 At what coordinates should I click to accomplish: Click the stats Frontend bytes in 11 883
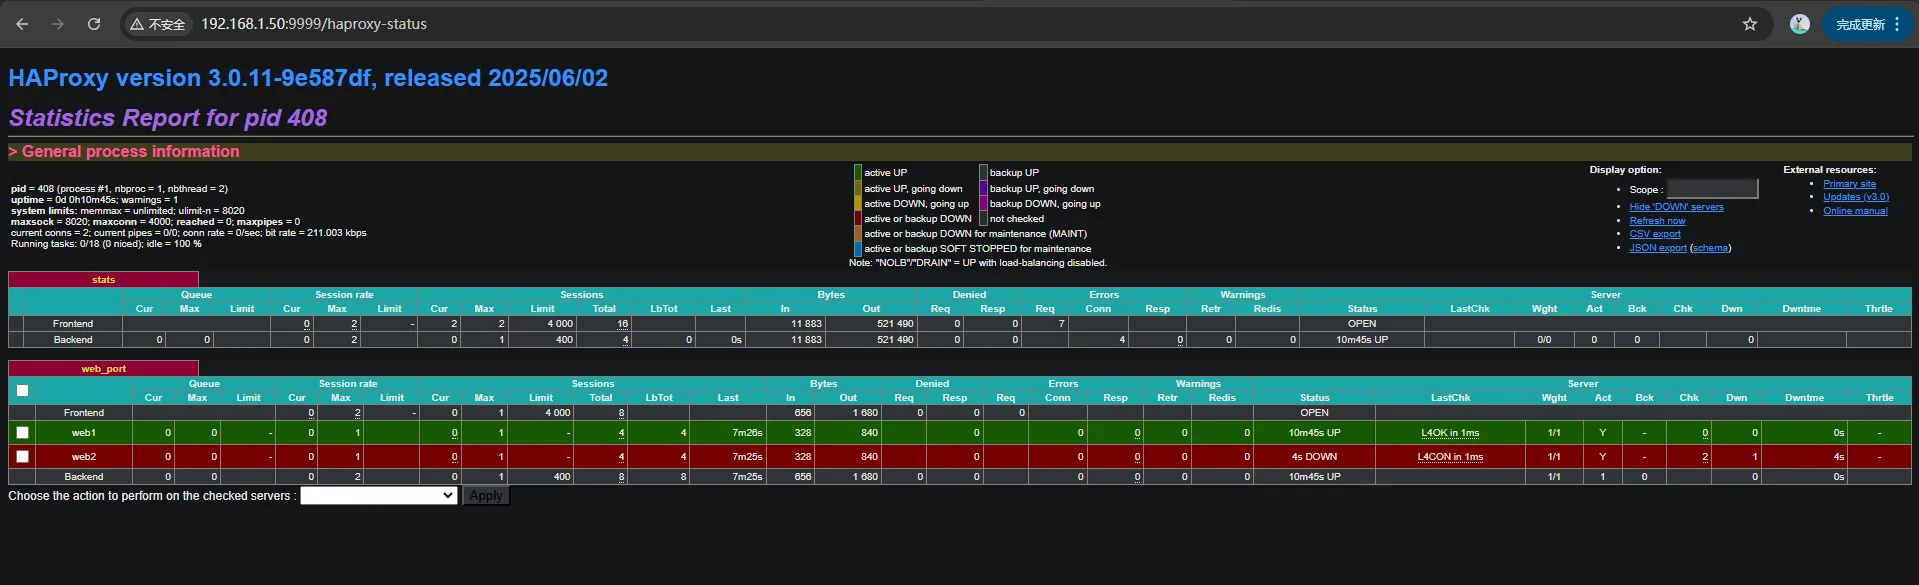tap(806, 324)
